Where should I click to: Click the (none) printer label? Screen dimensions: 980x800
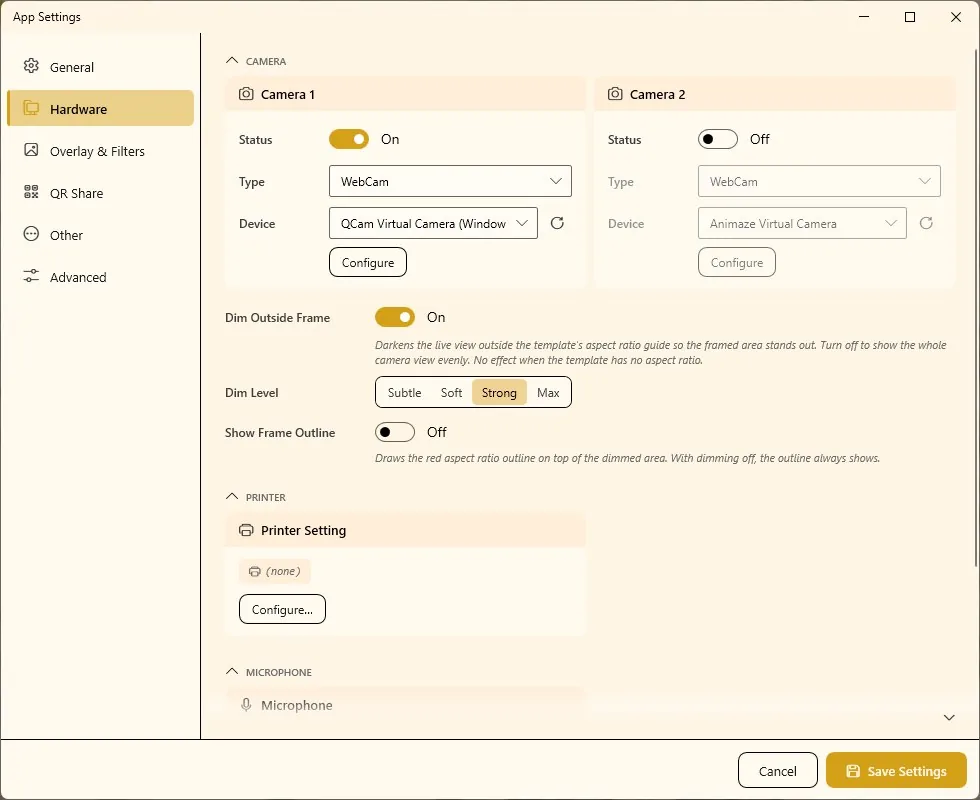tap(274, 571)
